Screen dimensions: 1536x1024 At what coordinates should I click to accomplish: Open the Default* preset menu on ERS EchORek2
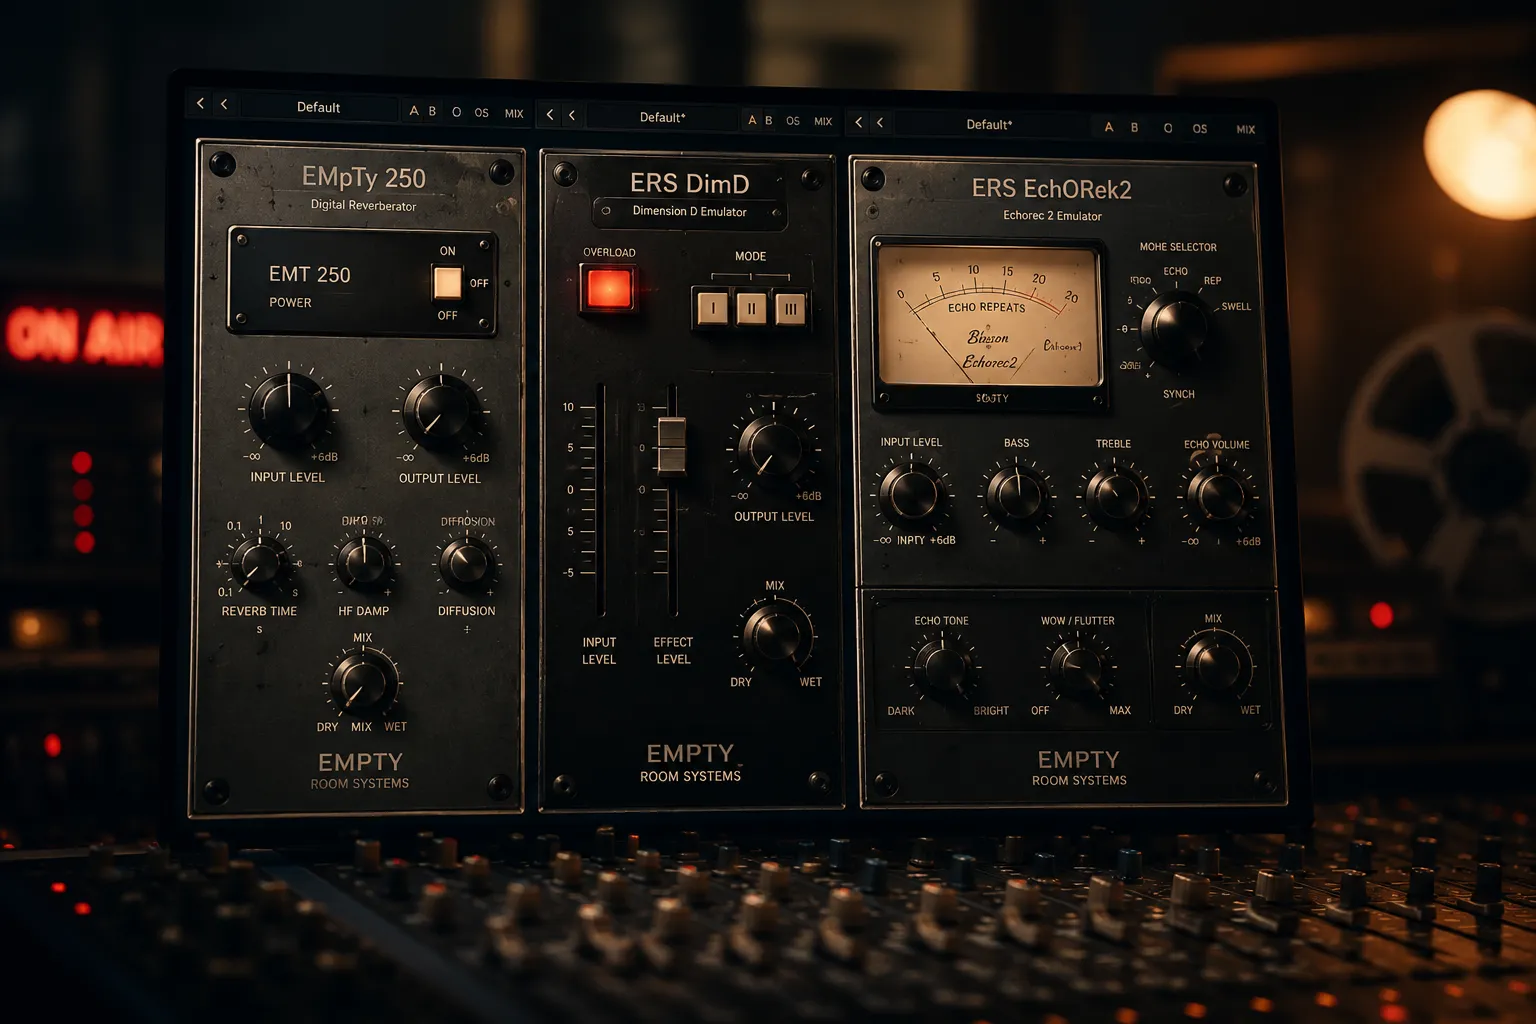pyautogui.click(x=989, y=124)
